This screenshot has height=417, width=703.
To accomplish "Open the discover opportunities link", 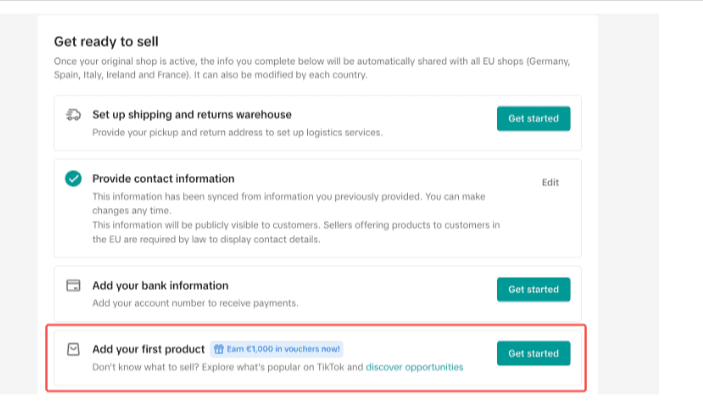I will click(414, 367).
